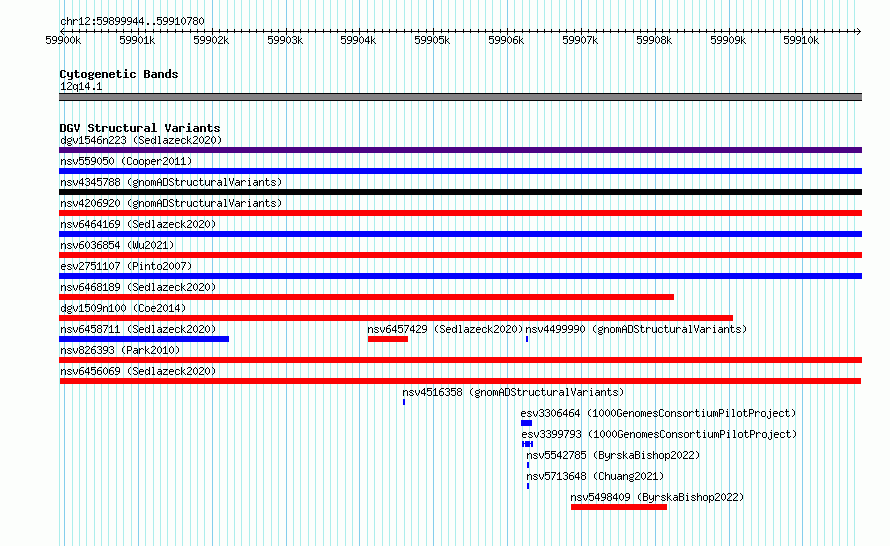This screenshot has height=546, width=890.
Task: Select the nsv6464169 (Sedlazeck2020) label
Action: [x=138, y=224]
